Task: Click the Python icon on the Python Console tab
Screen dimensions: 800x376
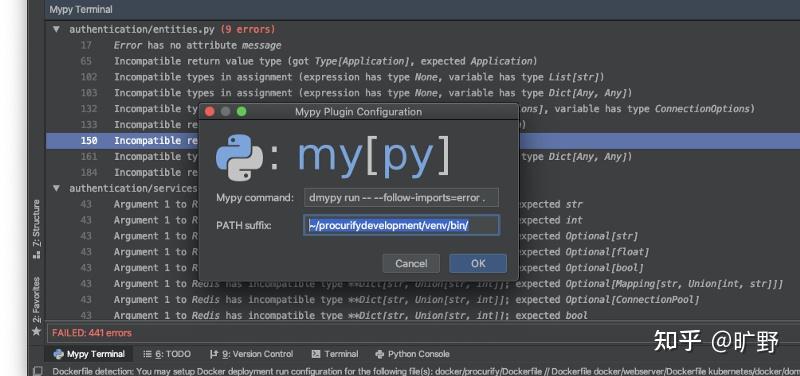Action: (379, 354)
